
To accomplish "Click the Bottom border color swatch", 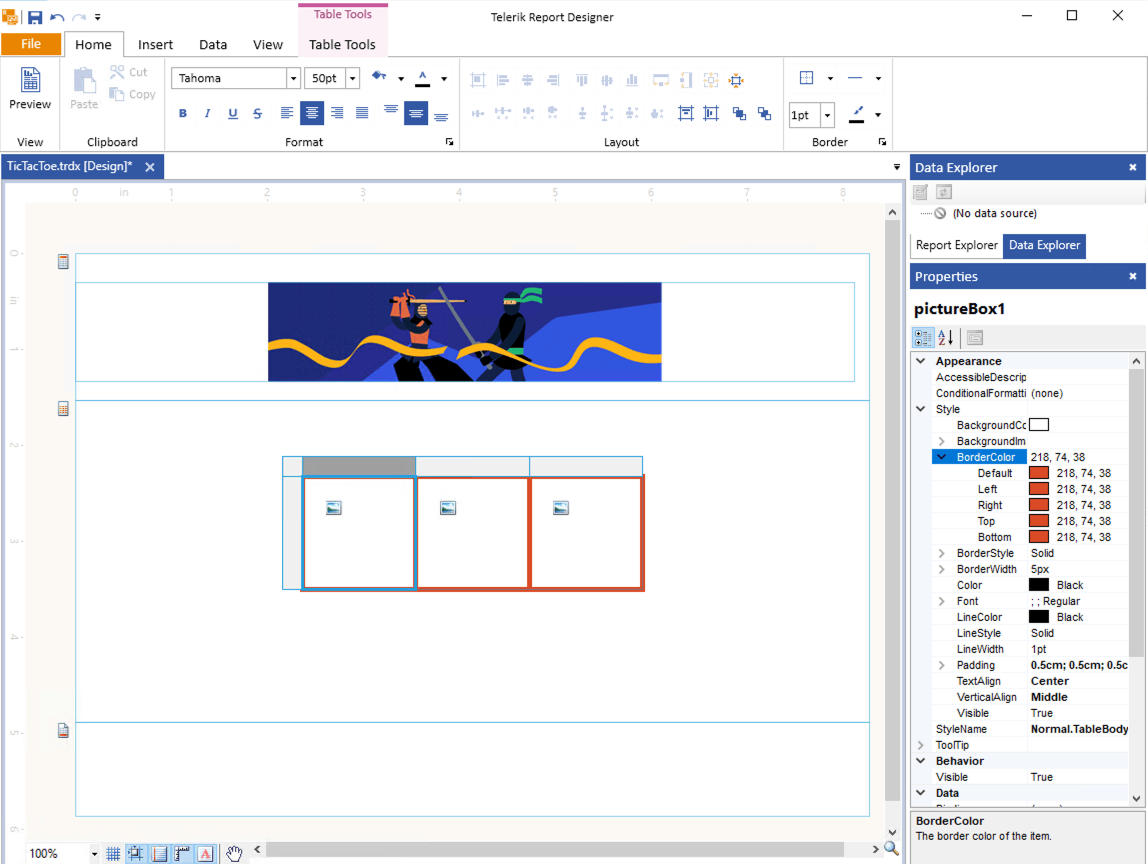I will pyautogui.click(x=1039, y=537).
